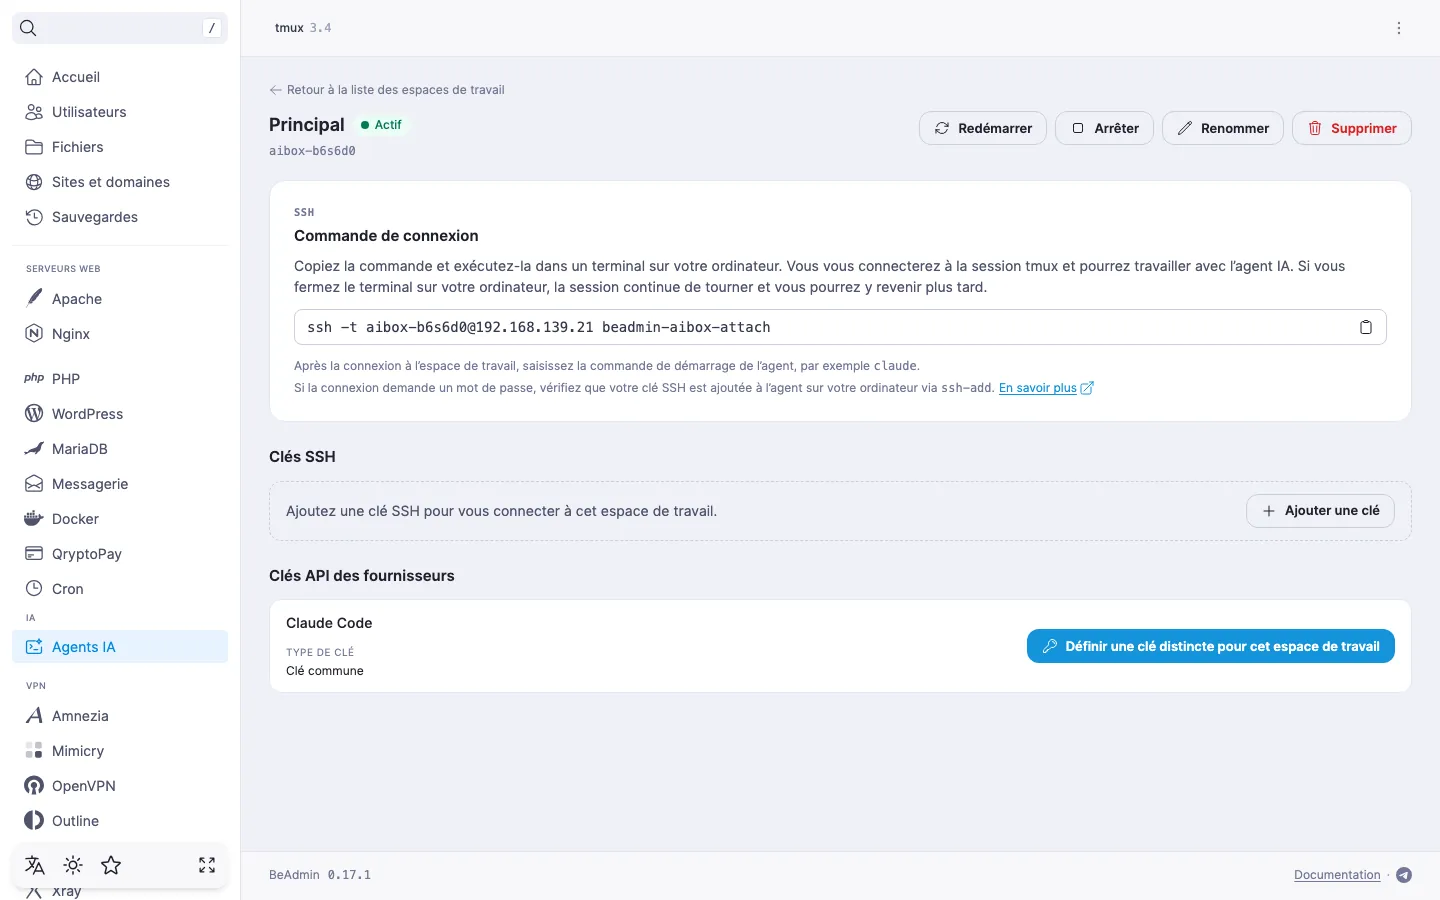Click the Docker whale icon
The image size is (1440, 900).
34,519
